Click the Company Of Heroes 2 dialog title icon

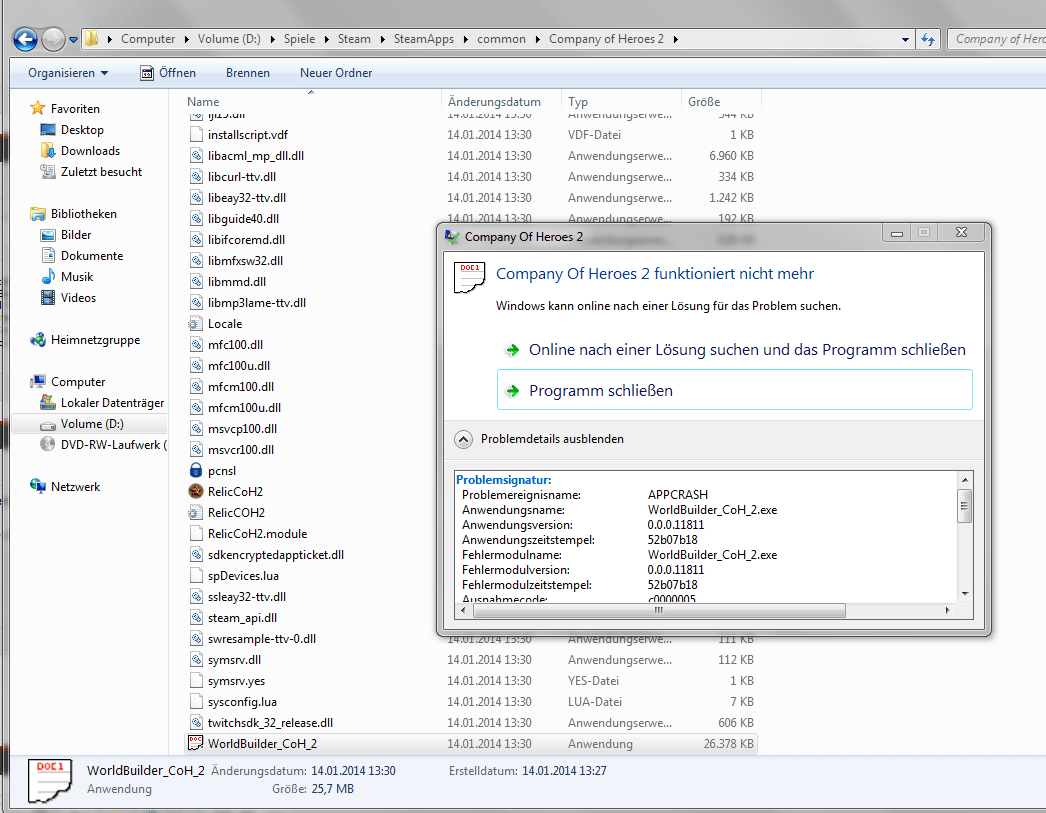tap(452, 237)
